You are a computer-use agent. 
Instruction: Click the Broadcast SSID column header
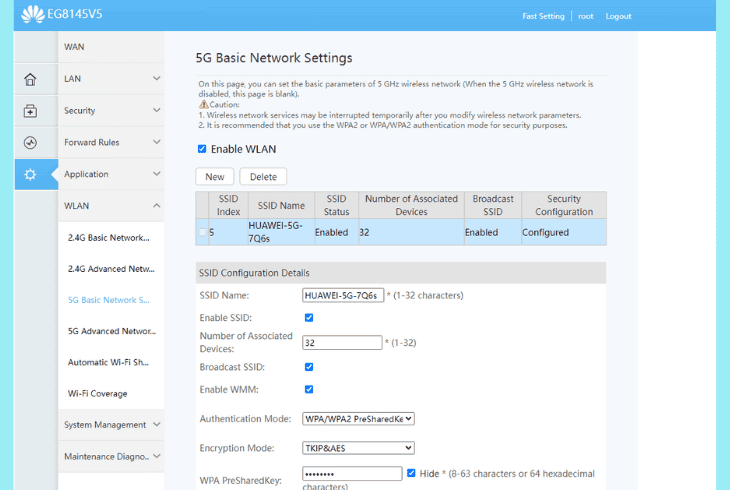(493, 205)
